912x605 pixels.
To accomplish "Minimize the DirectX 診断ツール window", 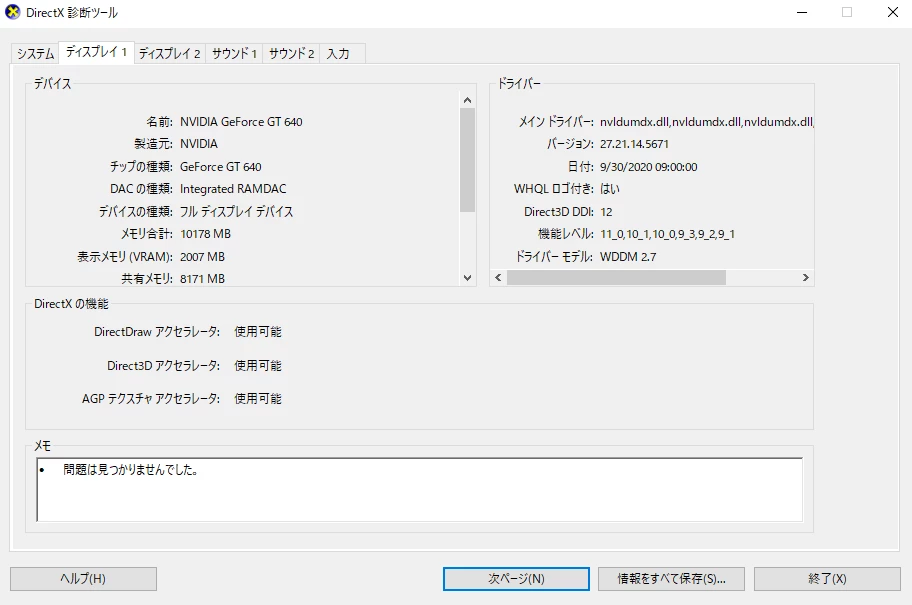I will 802,12.
